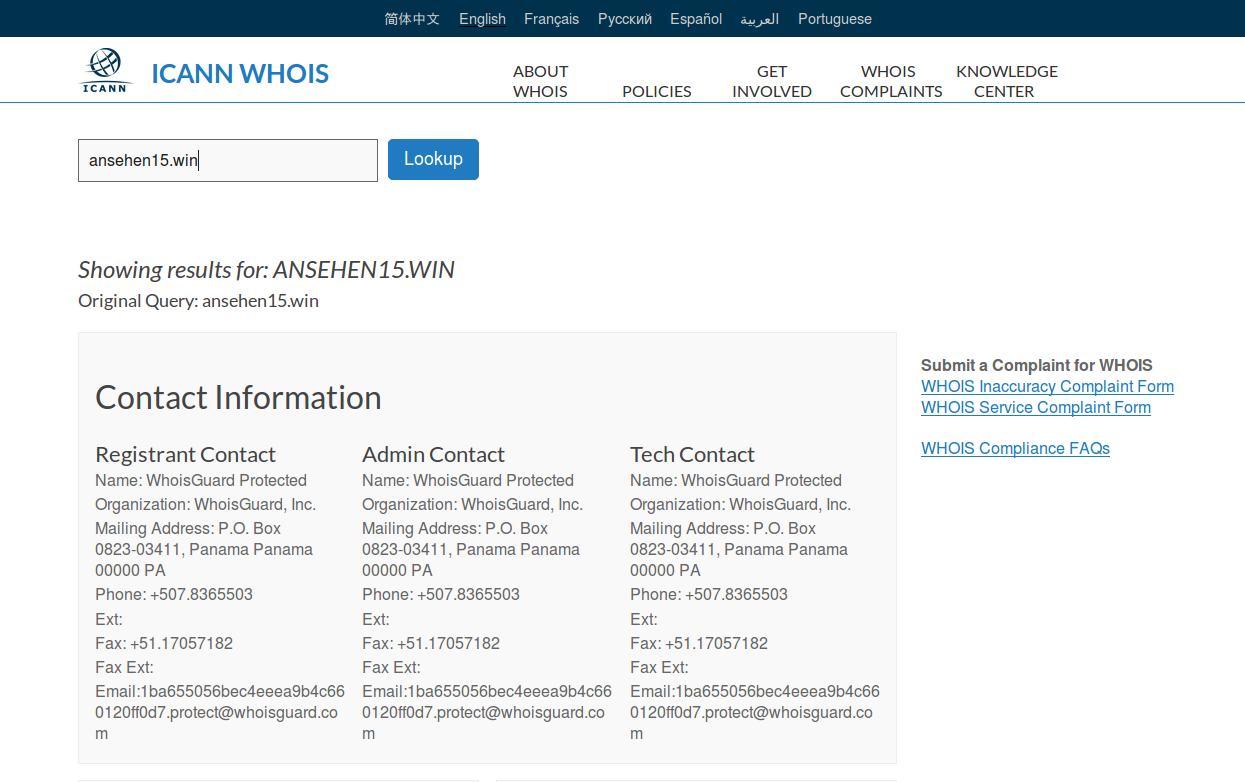Click the Lookup button
The image size is (1245, 782).
[x=433, y=159]
